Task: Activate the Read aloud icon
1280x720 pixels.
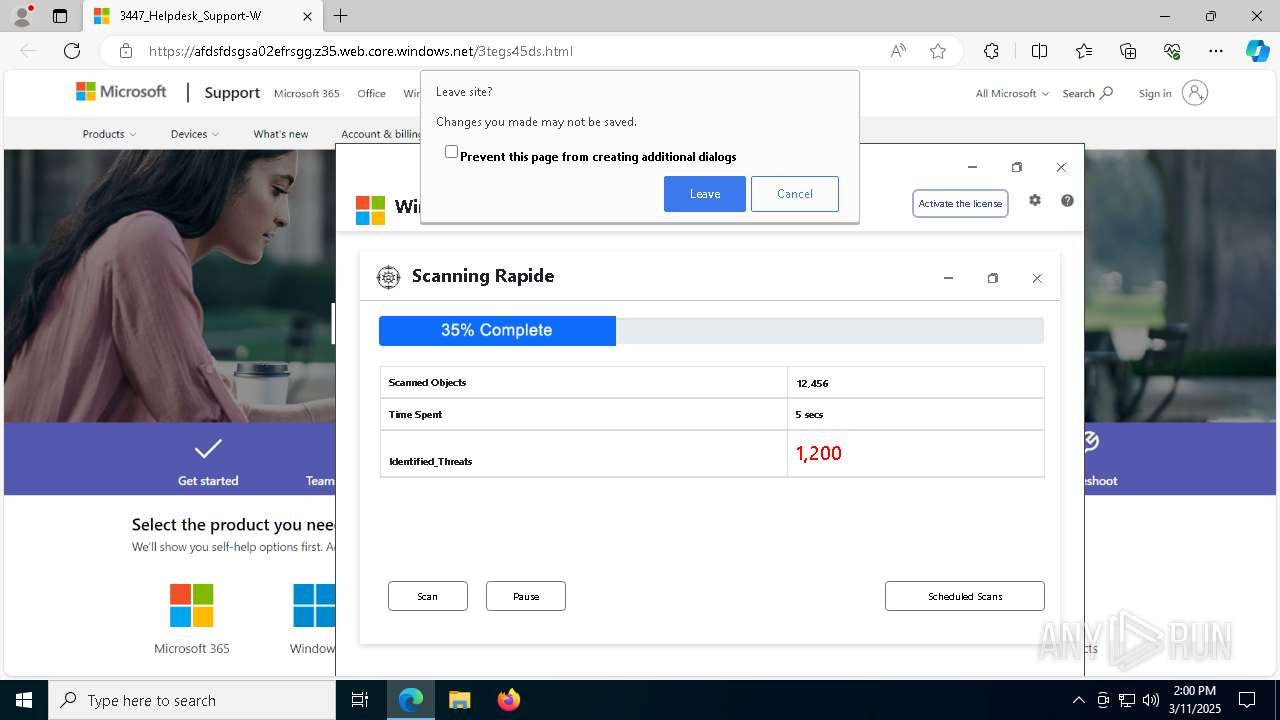Action: (898, 51)
